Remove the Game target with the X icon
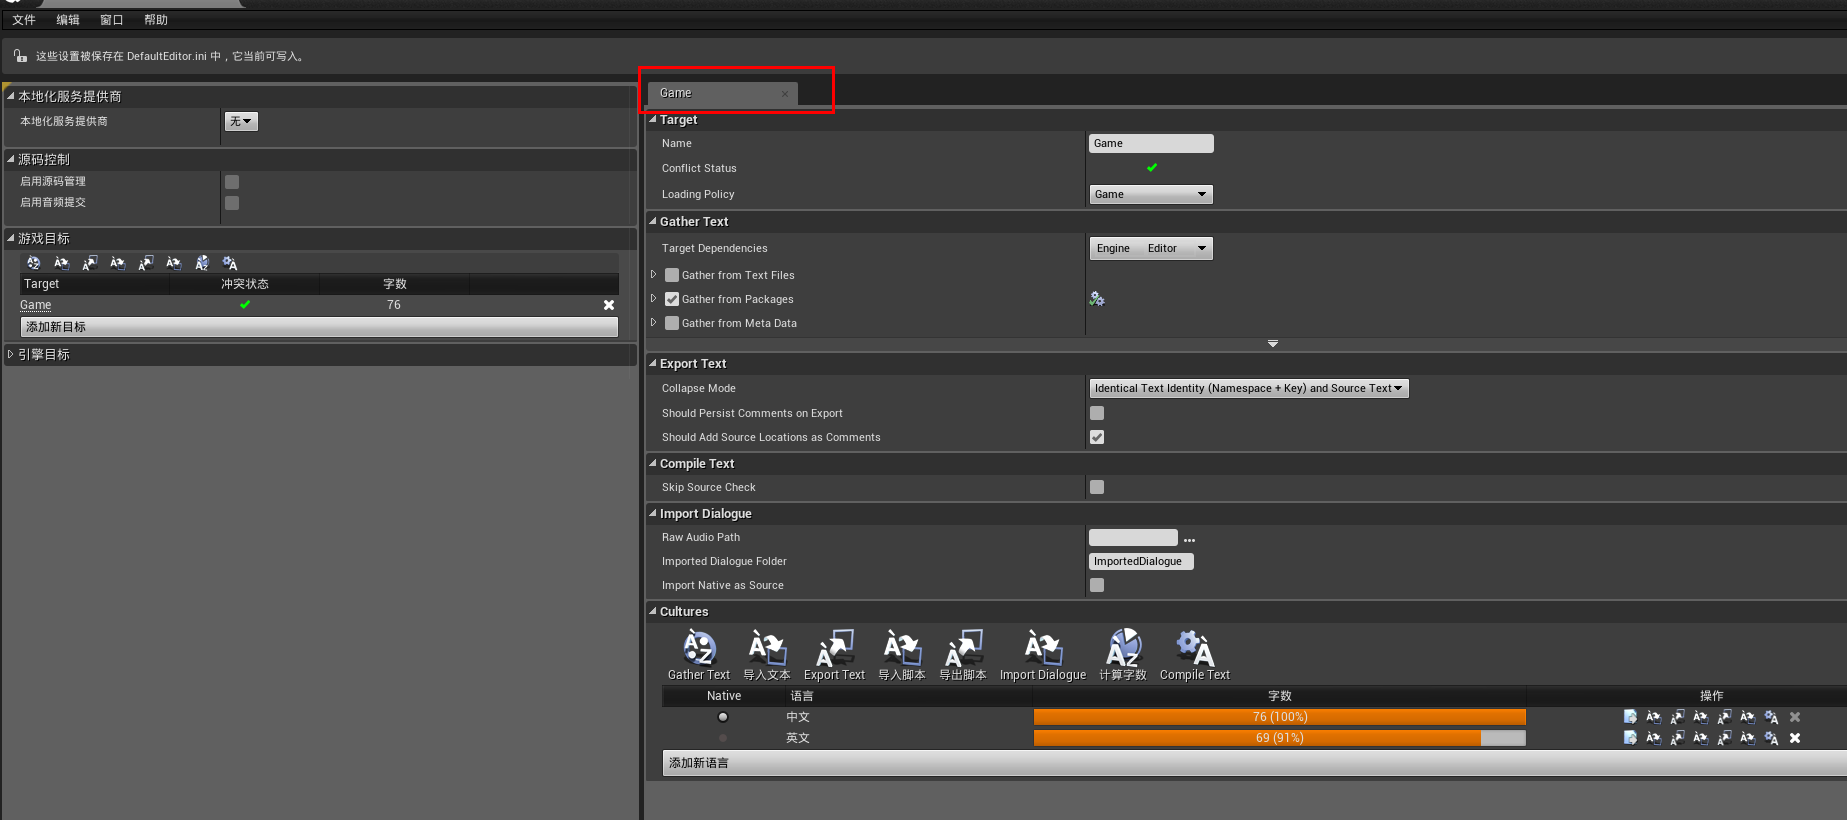1847x820 pixels. pyautogui.click(x=609, y=305)
